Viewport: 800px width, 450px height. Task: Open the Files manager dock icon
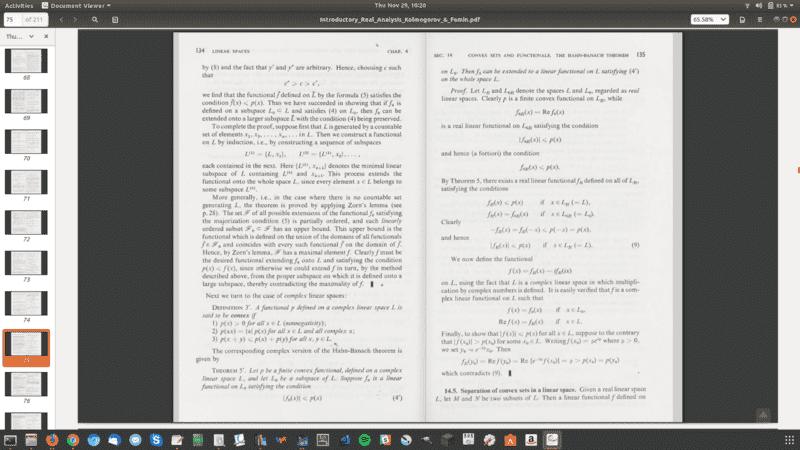point(31,440)
